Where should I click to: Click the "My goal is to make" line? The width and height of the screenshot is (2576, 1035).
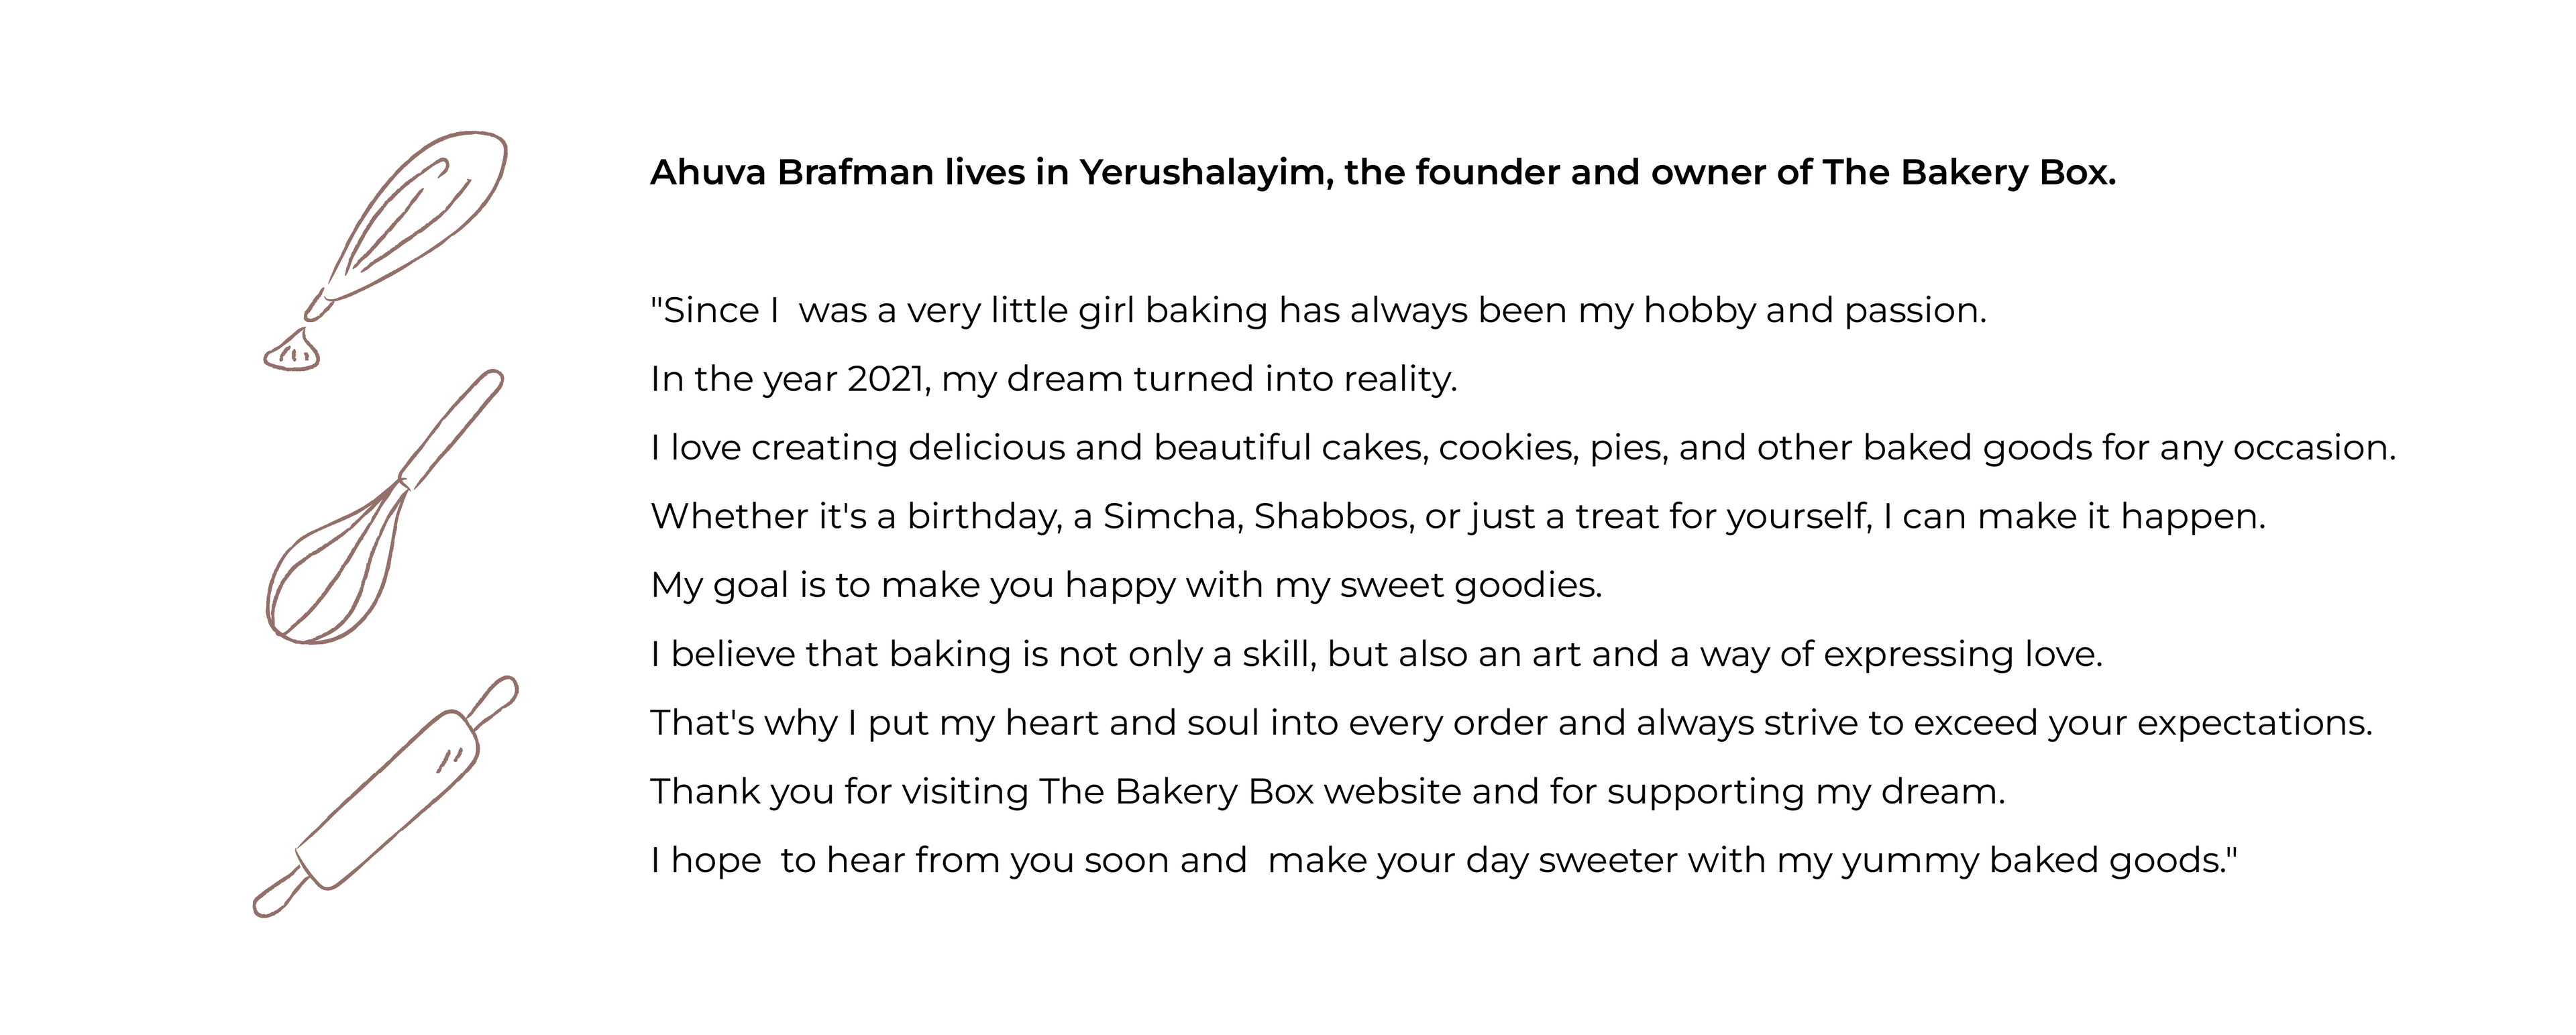point(1126,585)
